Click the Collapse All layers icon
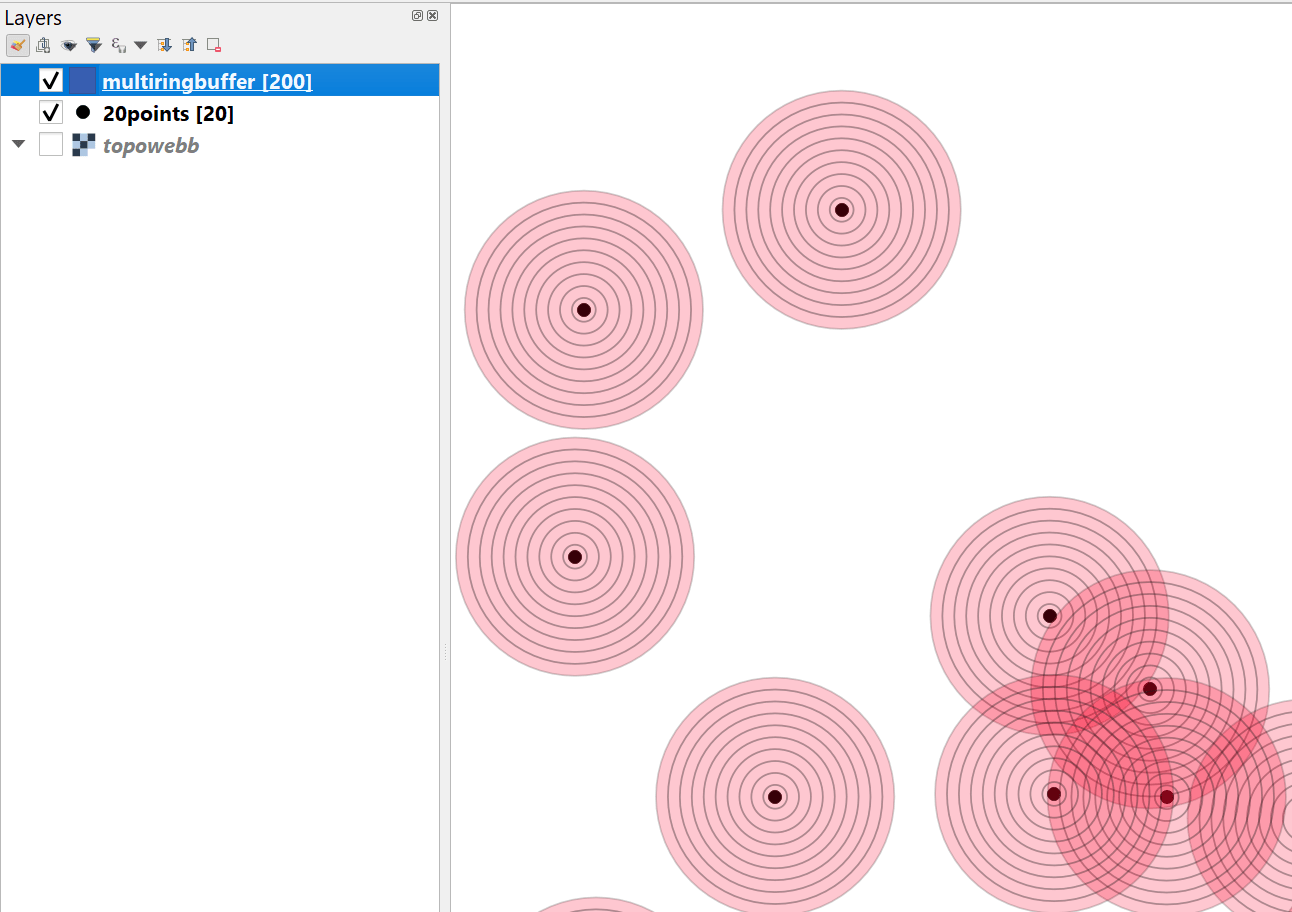 pyautogui.click(x=189, y=45)
